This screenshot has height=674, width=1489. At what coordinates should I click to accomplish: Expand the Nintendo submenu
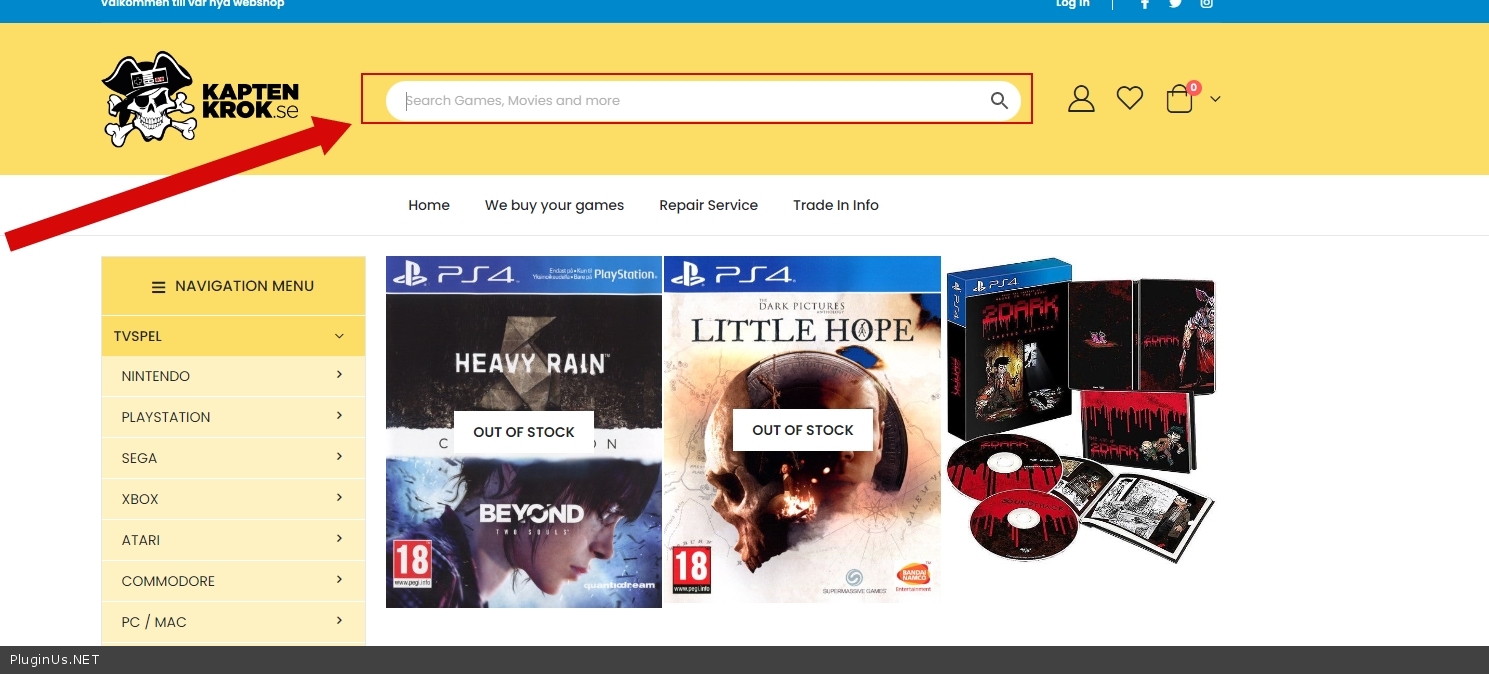pyautogui.click(x=339, y=375)
